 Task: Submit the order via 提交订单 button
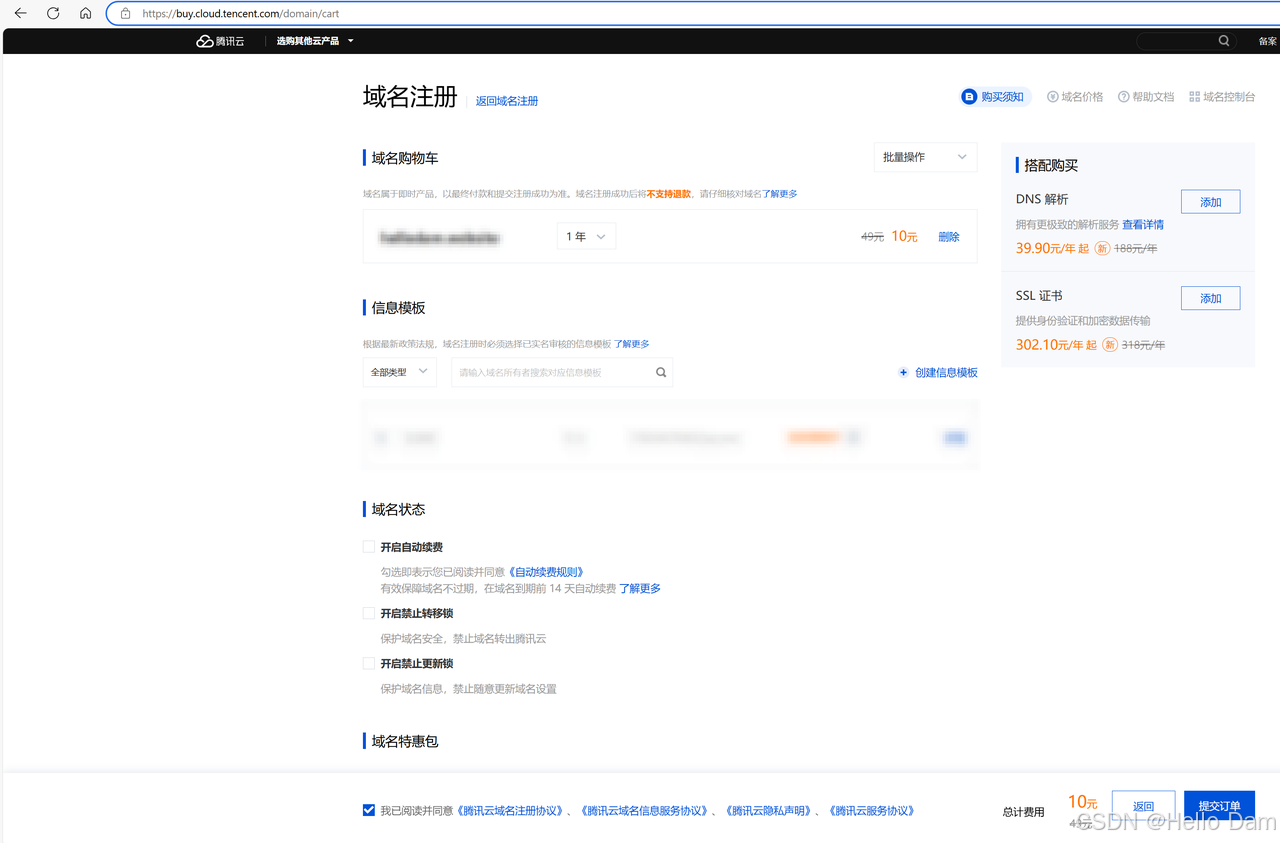click(1219, 805)
